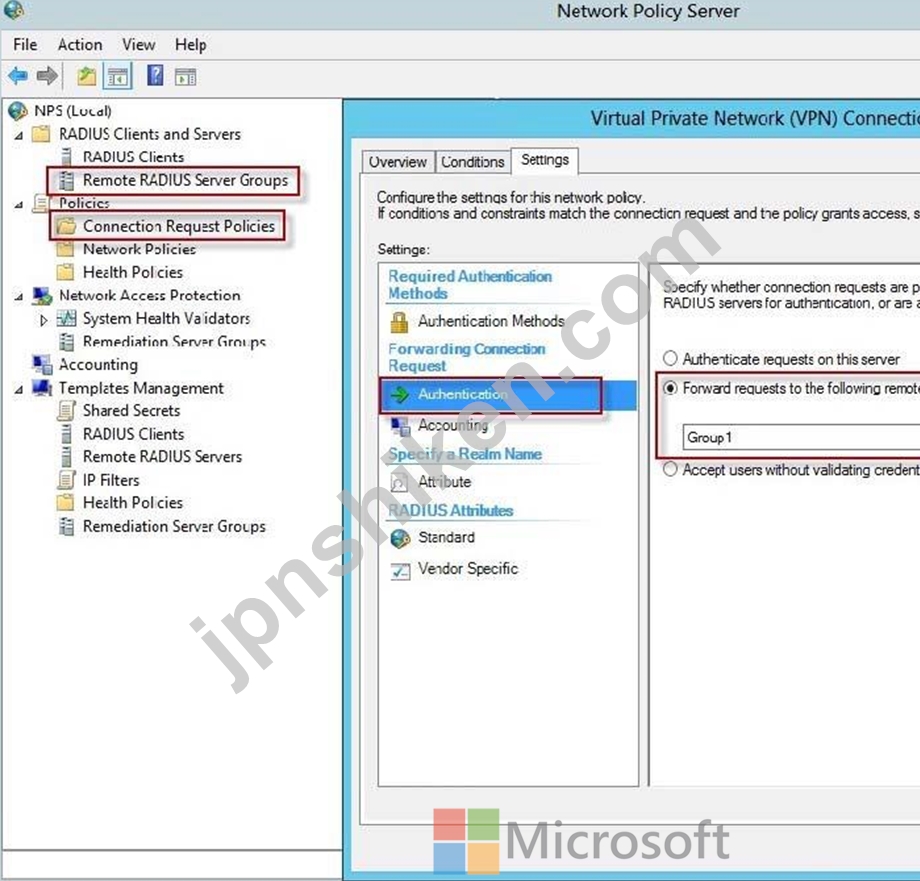Viewport: 920px width, 881px height.
Task: Click the grey Forward arrow in toolbar
Action: coord(47,76)
